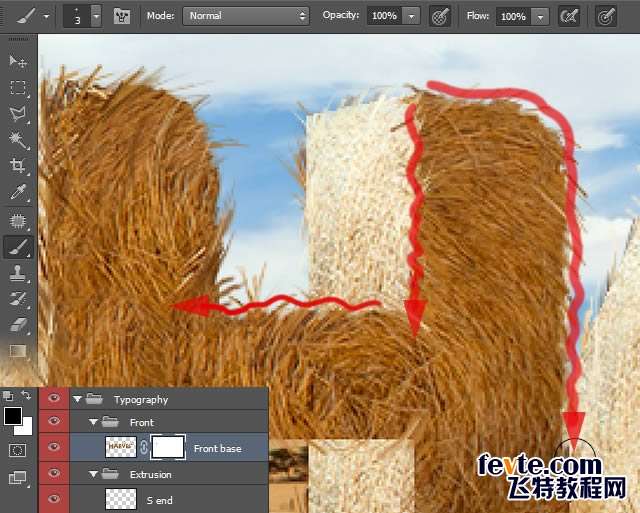The width and height of the screenshot is (640, 513).
Task: Collapse the Front group
Action: pyautogui.click(x=93, y=422)
